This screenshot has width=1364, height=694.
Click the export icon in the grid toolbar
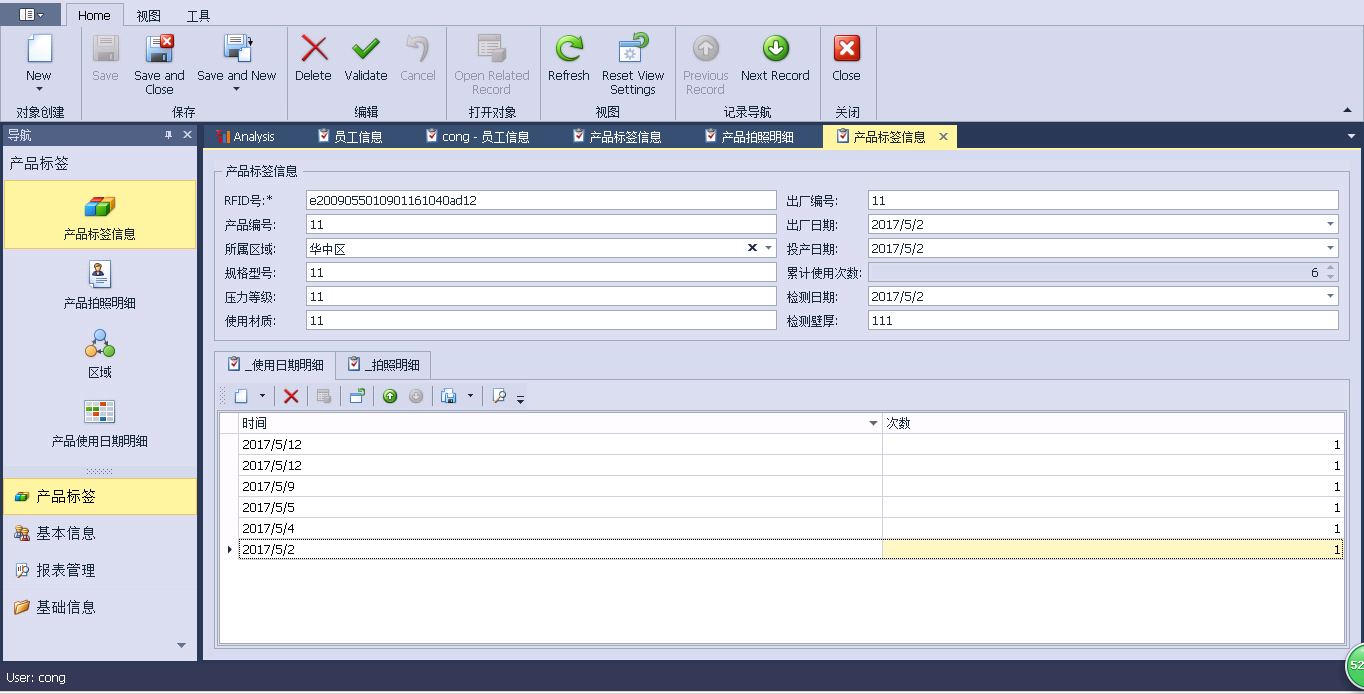click(x=449, y=396)
